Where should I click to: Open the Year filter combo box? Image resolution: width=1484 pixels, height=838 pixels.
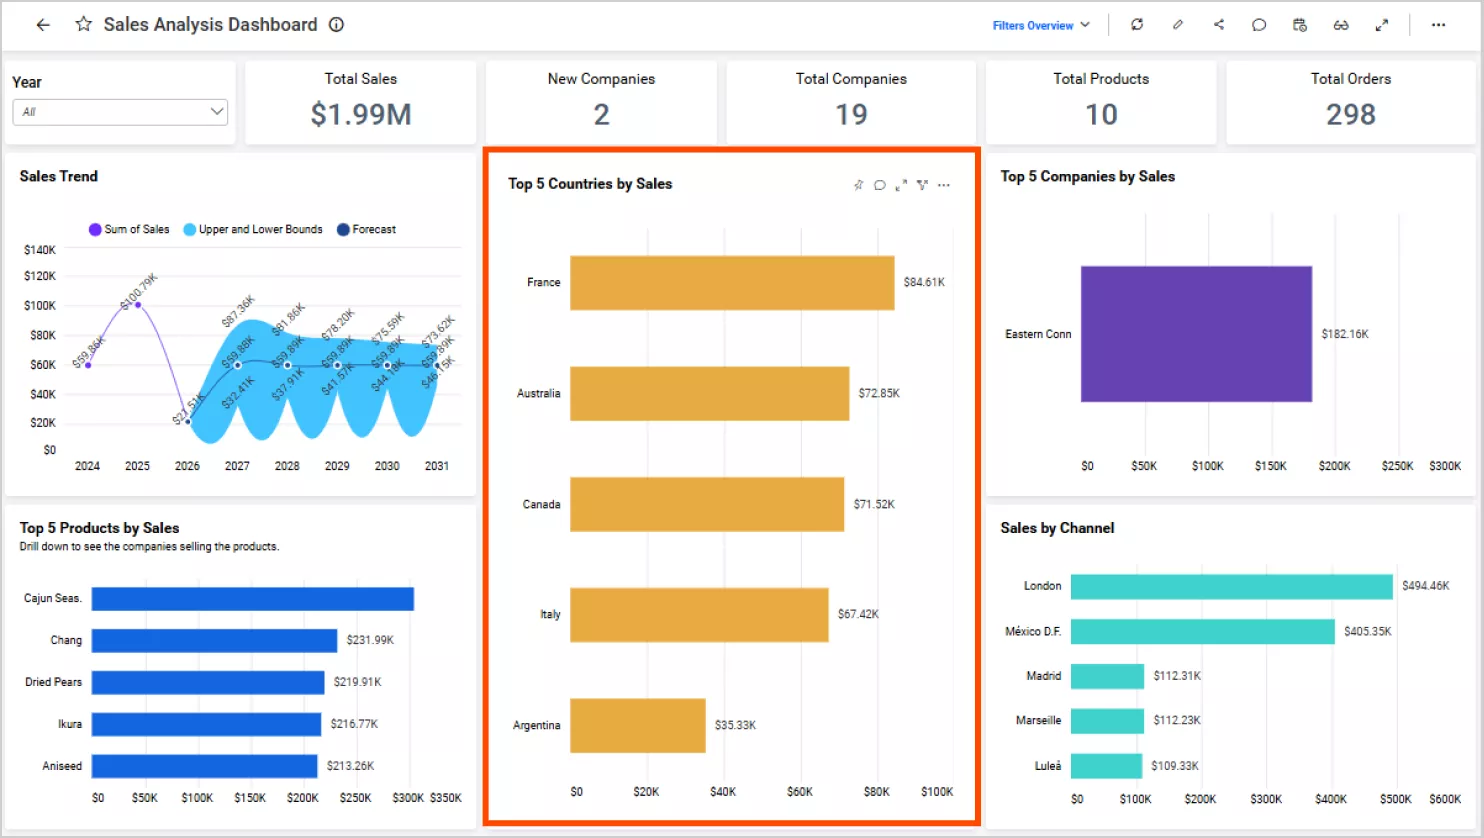pos(120,112)
